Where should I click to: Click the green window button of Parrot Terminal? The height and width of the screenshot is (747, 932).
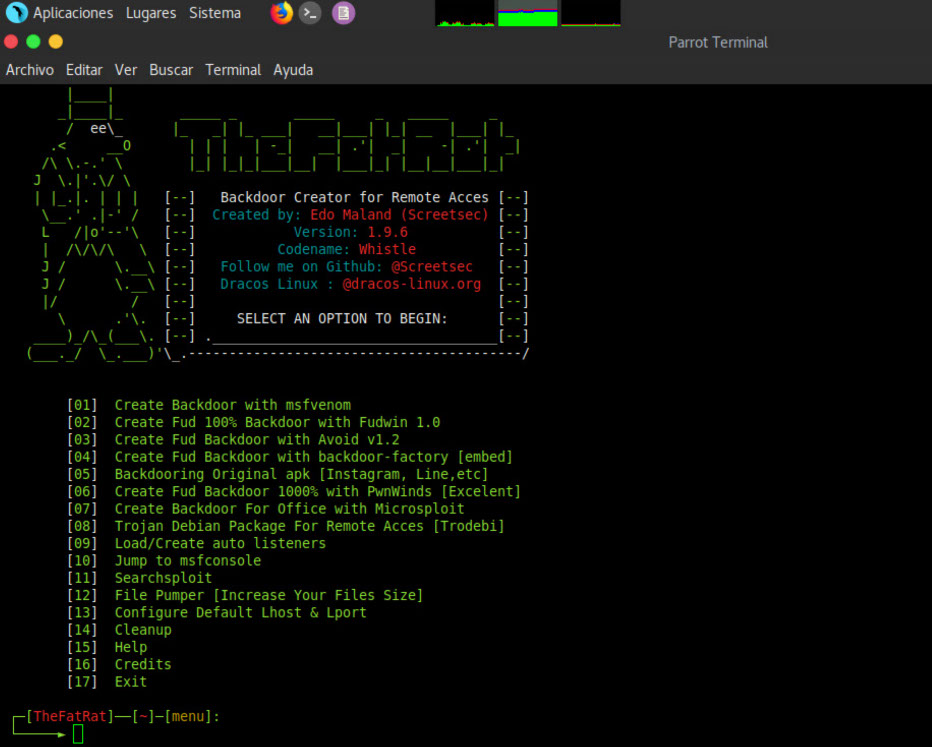pos(33,42)
